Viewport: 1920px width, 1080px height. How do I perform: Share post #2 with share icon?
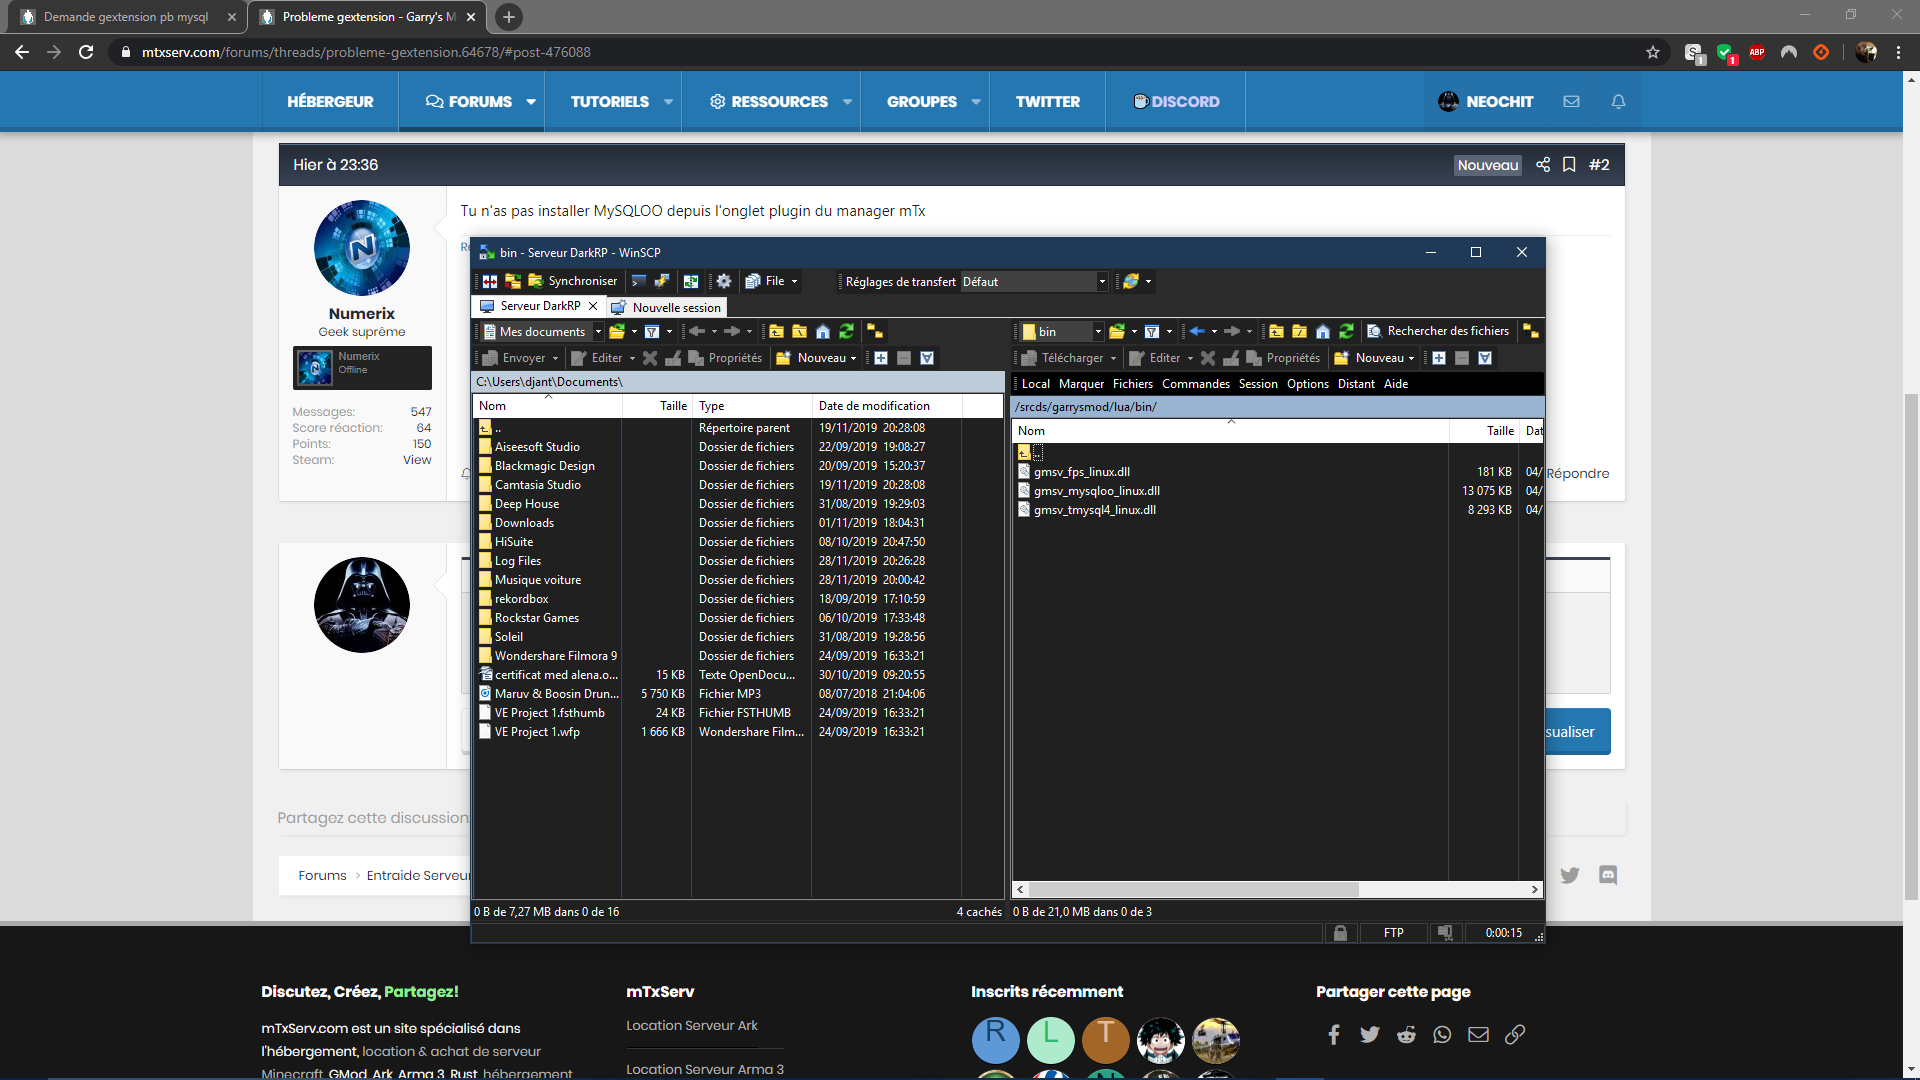[1543, 165]
